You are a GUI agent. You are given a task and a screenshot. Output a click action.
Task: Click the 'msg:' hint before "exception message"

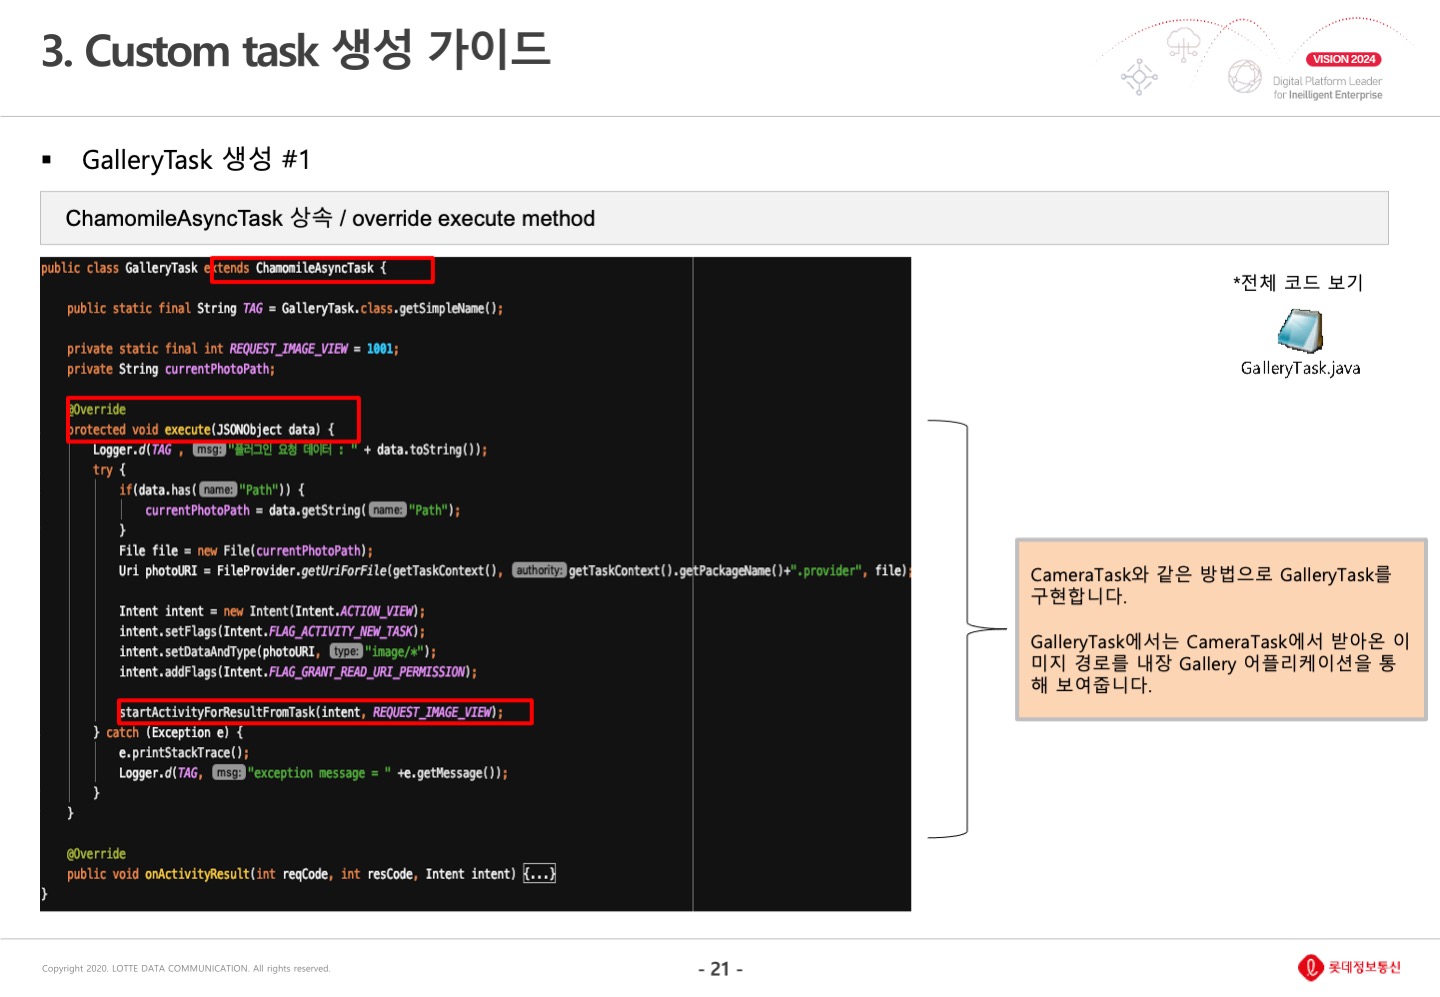(x=229, y=773)
